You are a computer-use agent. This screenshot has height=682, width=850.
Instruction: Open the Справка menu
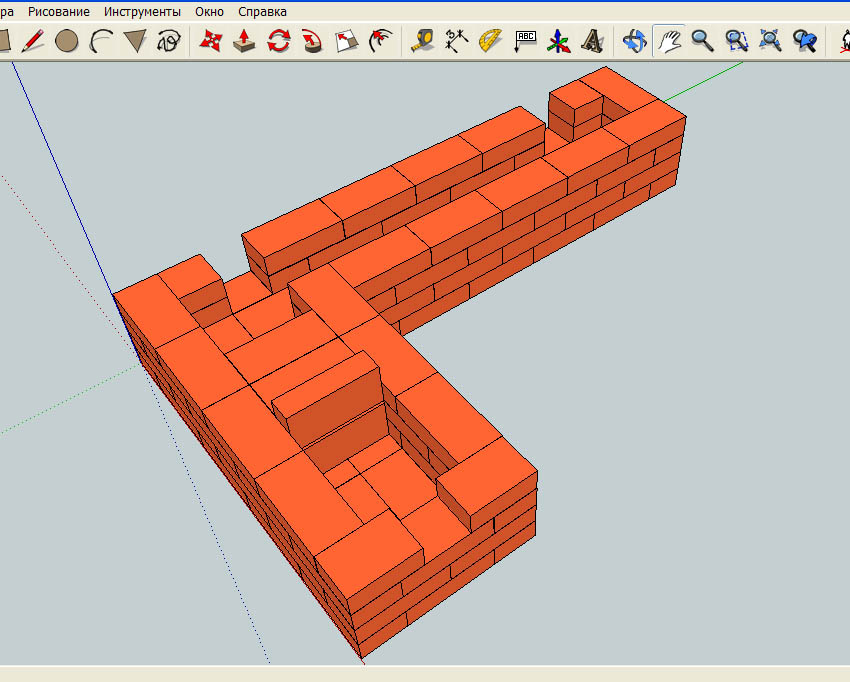(262, 12)
